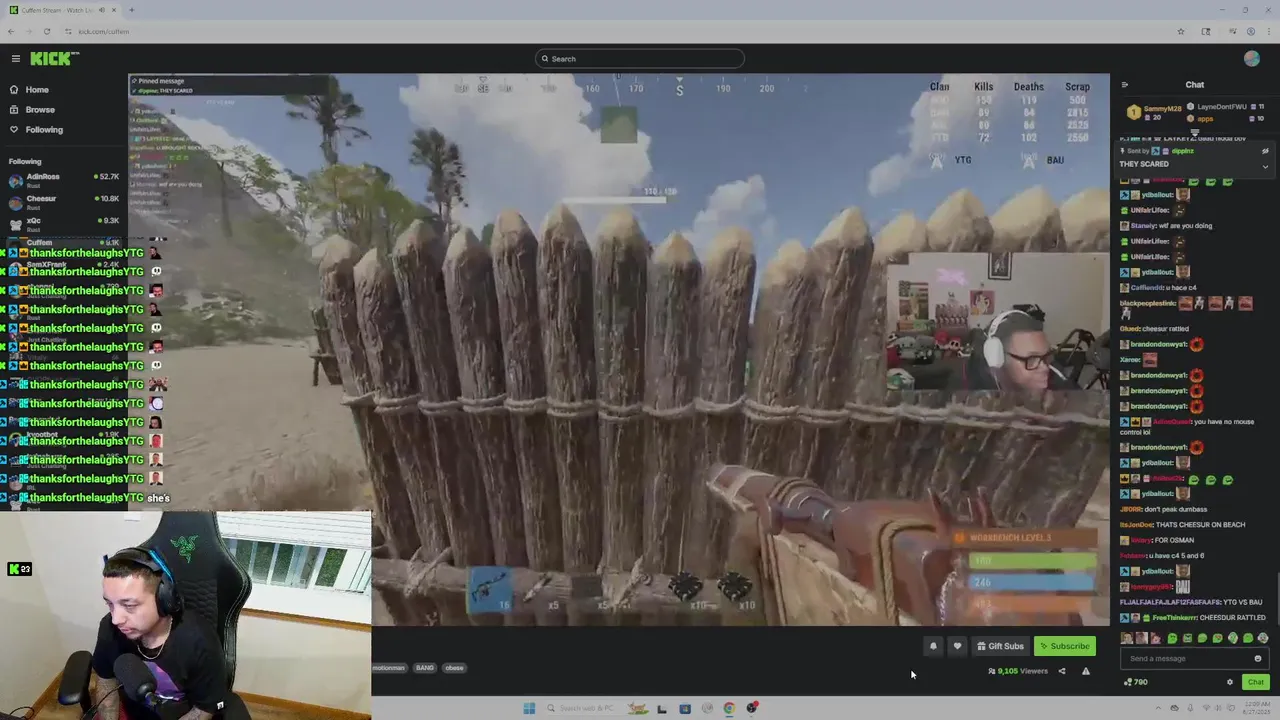Collapse the chat panel icon
1280x720 pixels.
(x=1124, y=85)
